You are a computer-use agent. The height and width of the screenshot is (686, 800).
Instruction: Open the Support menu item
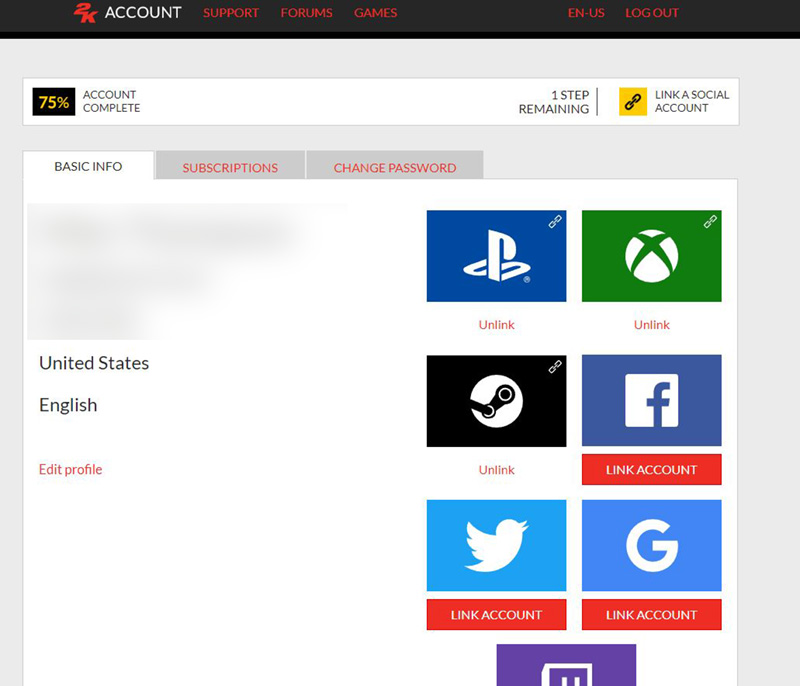tap(231, 13)
